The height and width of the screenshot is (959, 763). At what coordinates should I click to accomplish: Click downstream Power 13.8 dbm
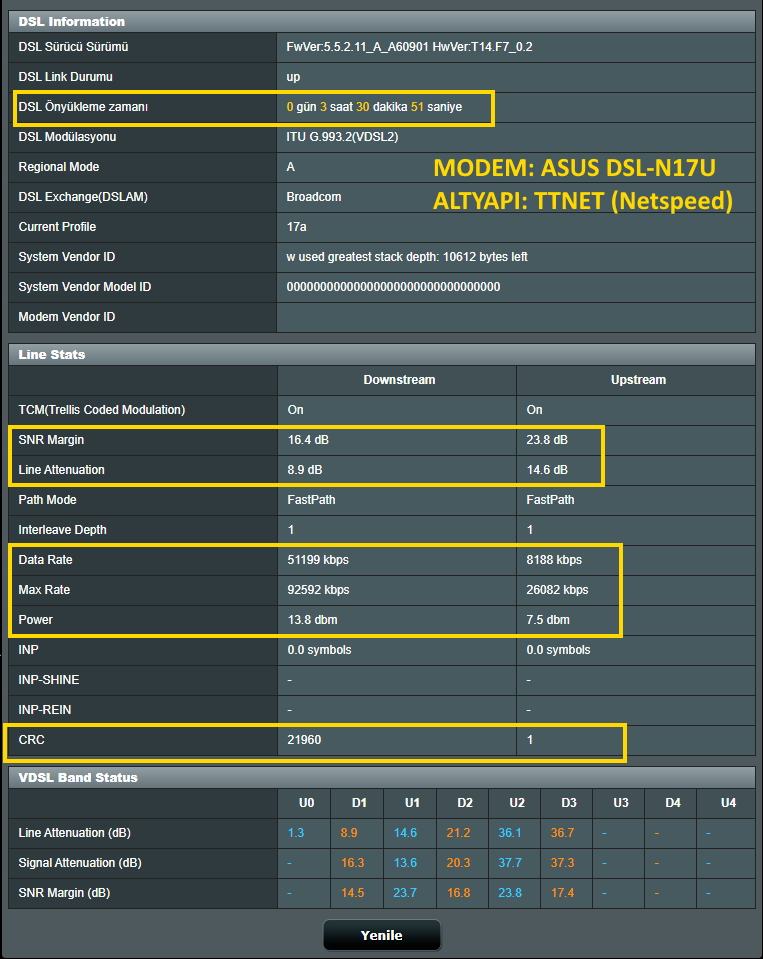click(x=312, y=620)
